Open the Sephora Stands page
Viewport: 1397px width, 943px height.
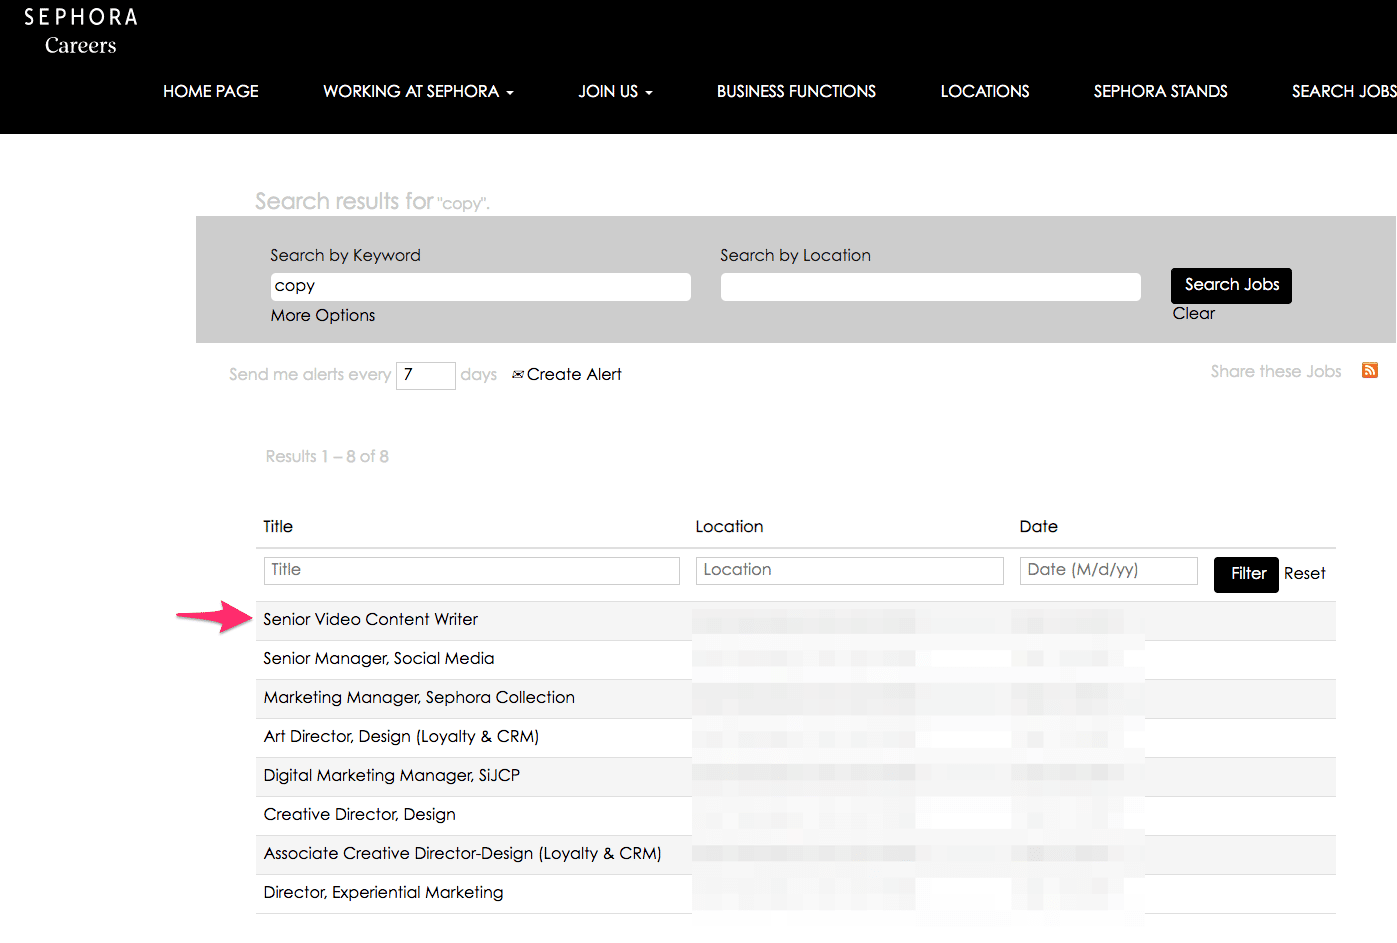click(x=1160, y=92)
